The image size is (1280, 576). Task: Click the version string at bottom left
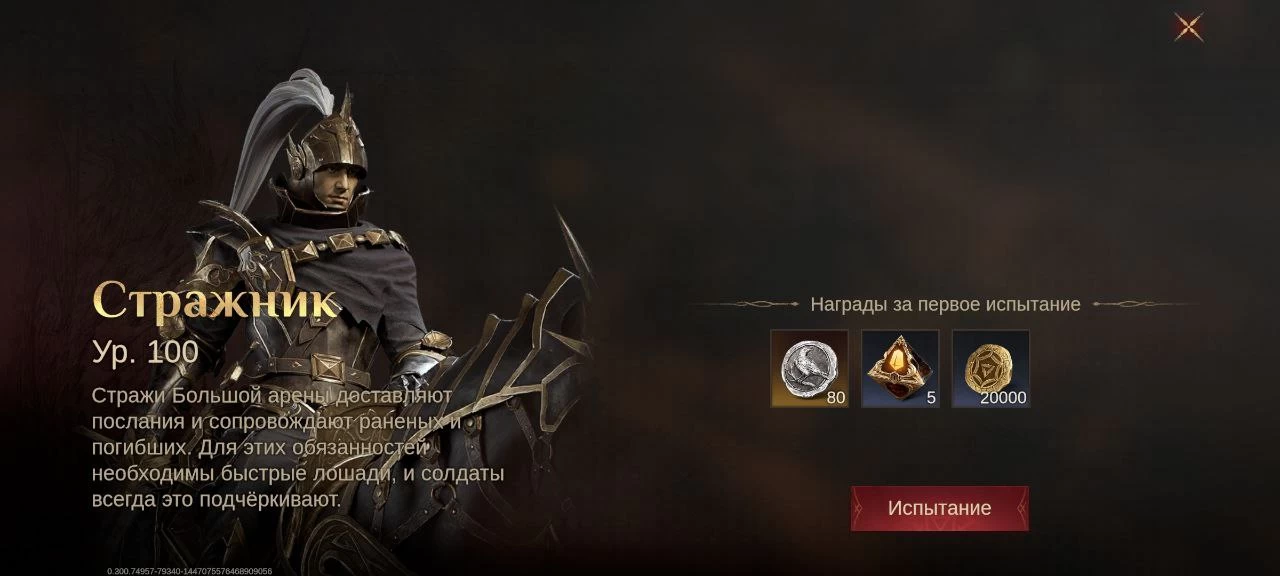[x=189, y=571]
